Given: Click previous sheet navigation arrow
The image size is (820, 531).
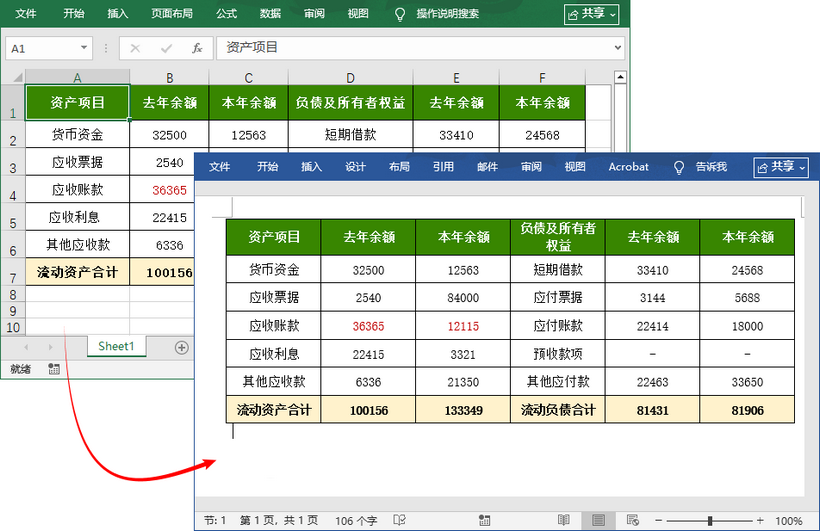Looking at the screenshot, I should [26, 347].
